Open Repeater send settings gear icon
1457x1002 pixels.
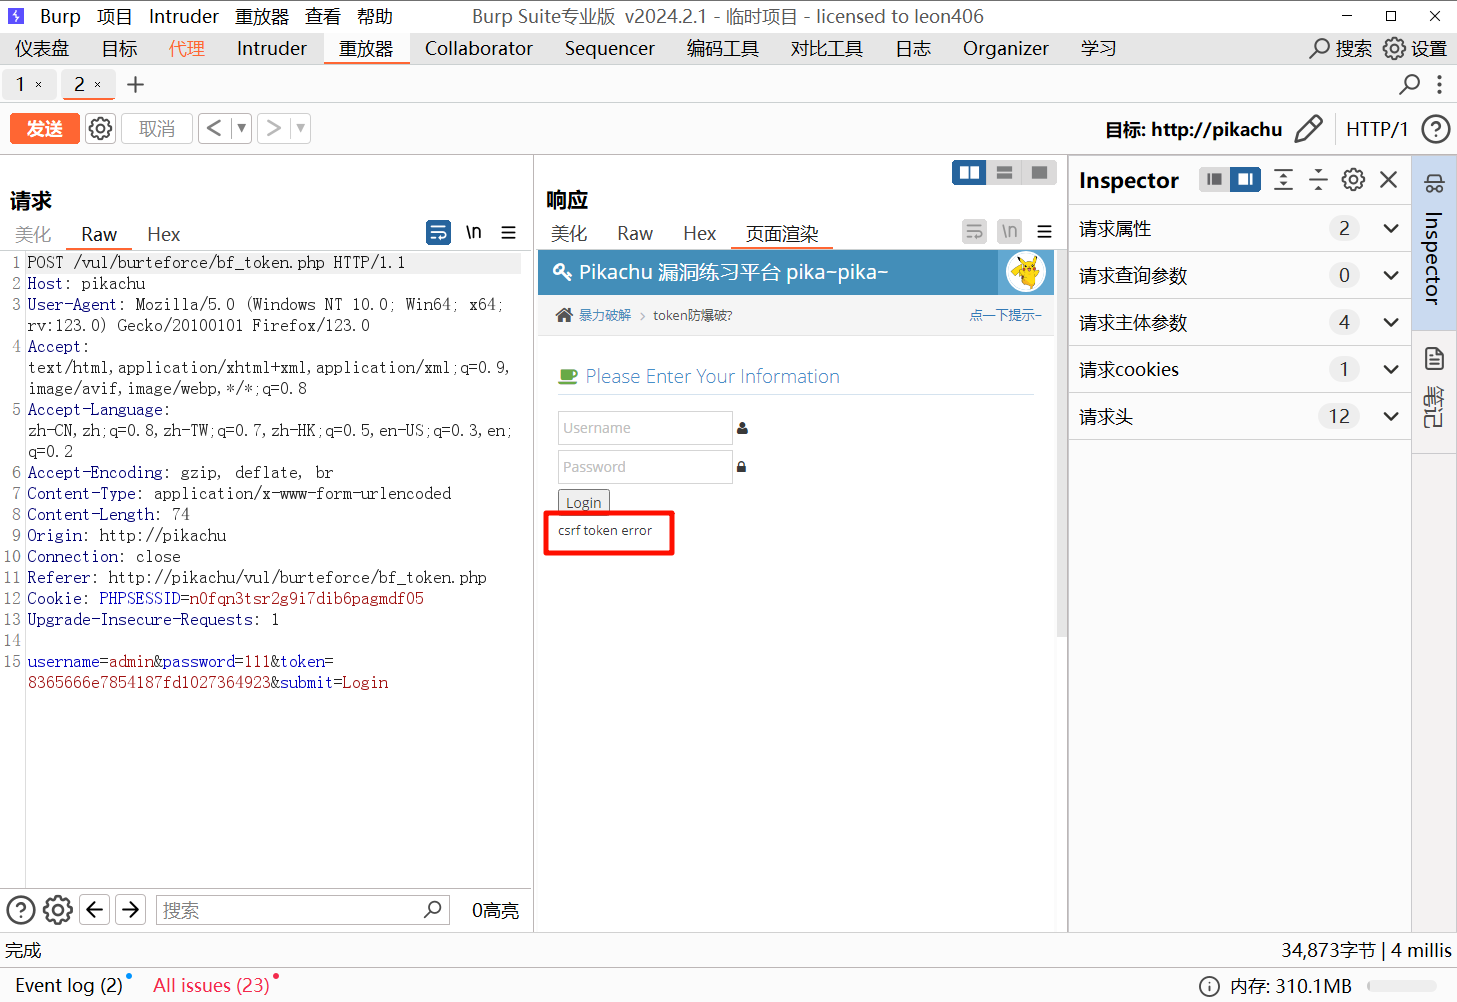(100, 129)
